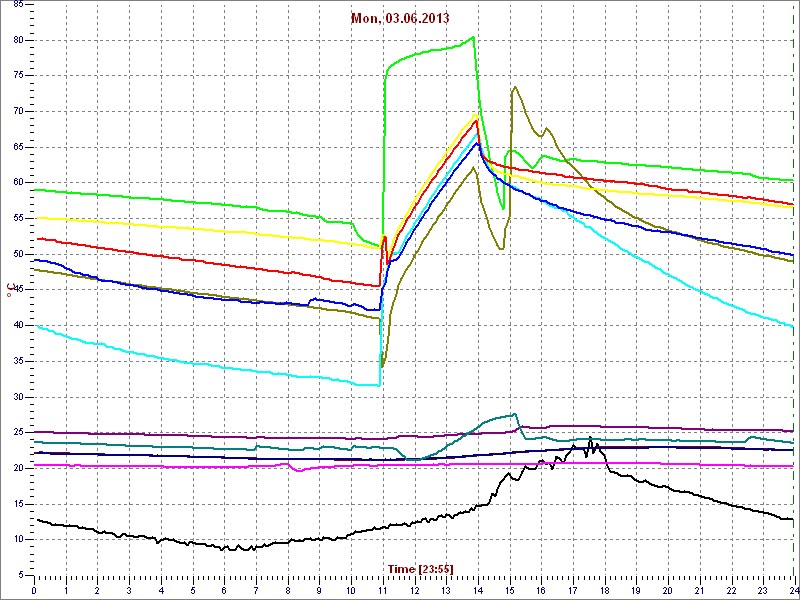Viewport: 800px width, 600px height.
Task: Pick the hour "23" label on time axis
Action: [x=763, y=590]
